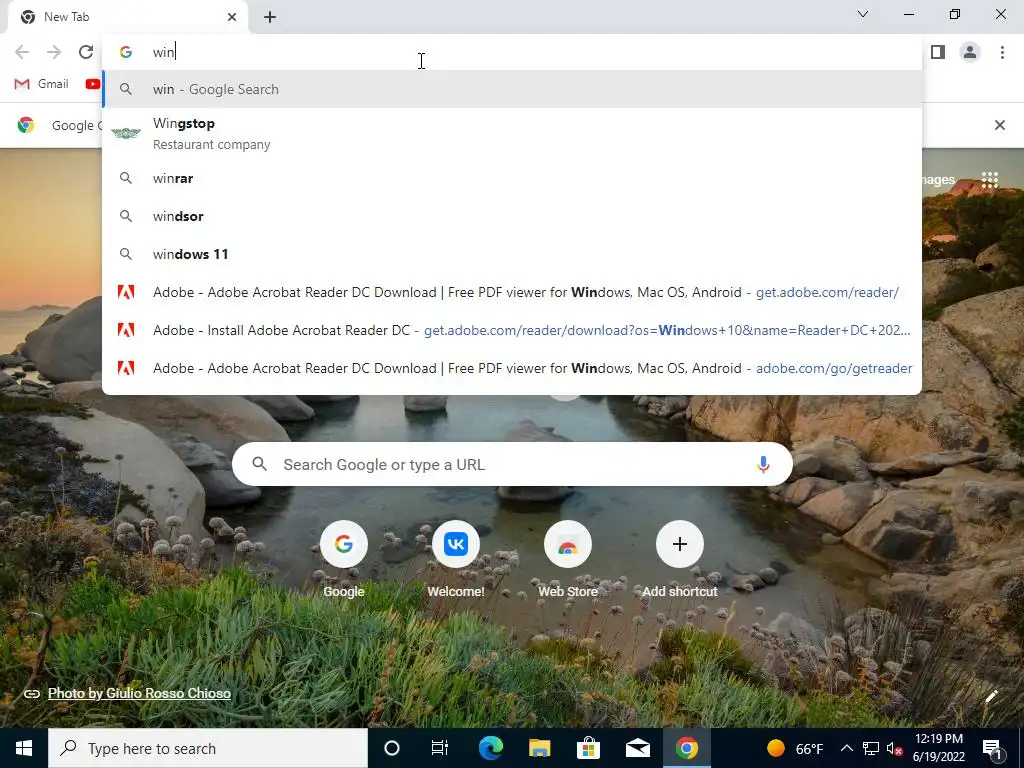Screen dimensions: 1024x768
Task: Open the 66°F weather widget
Action: coord(795,748)
